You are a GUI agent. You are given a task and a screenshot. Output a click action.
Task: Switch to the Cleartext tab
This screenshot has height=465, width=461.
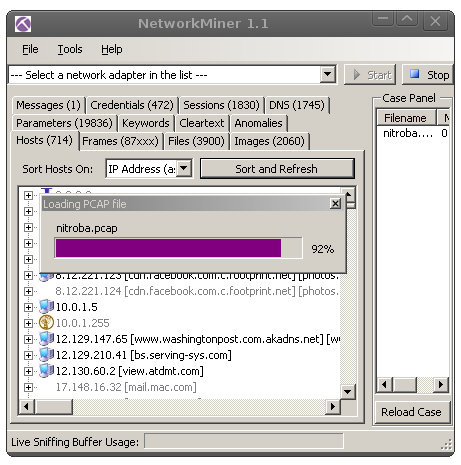(x=202, y=123)
